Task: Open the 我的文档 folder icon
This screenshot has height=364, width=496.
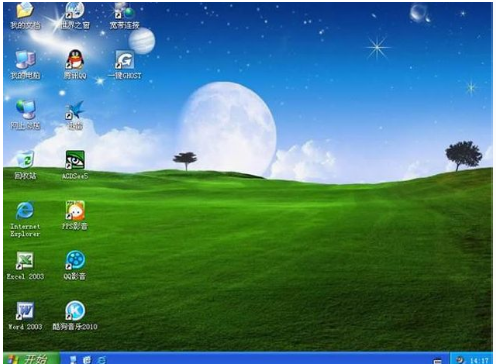Action: coord(25,11)
